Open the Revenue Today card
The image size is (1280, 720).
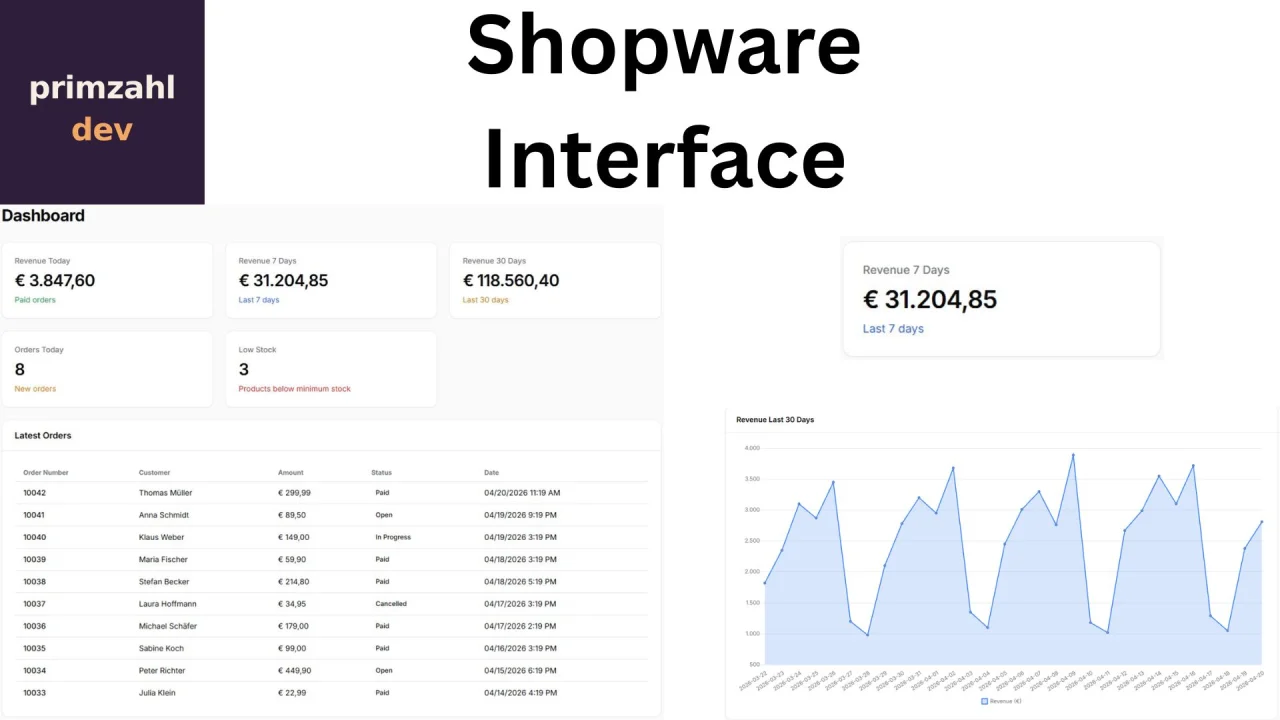click(107, 280)
